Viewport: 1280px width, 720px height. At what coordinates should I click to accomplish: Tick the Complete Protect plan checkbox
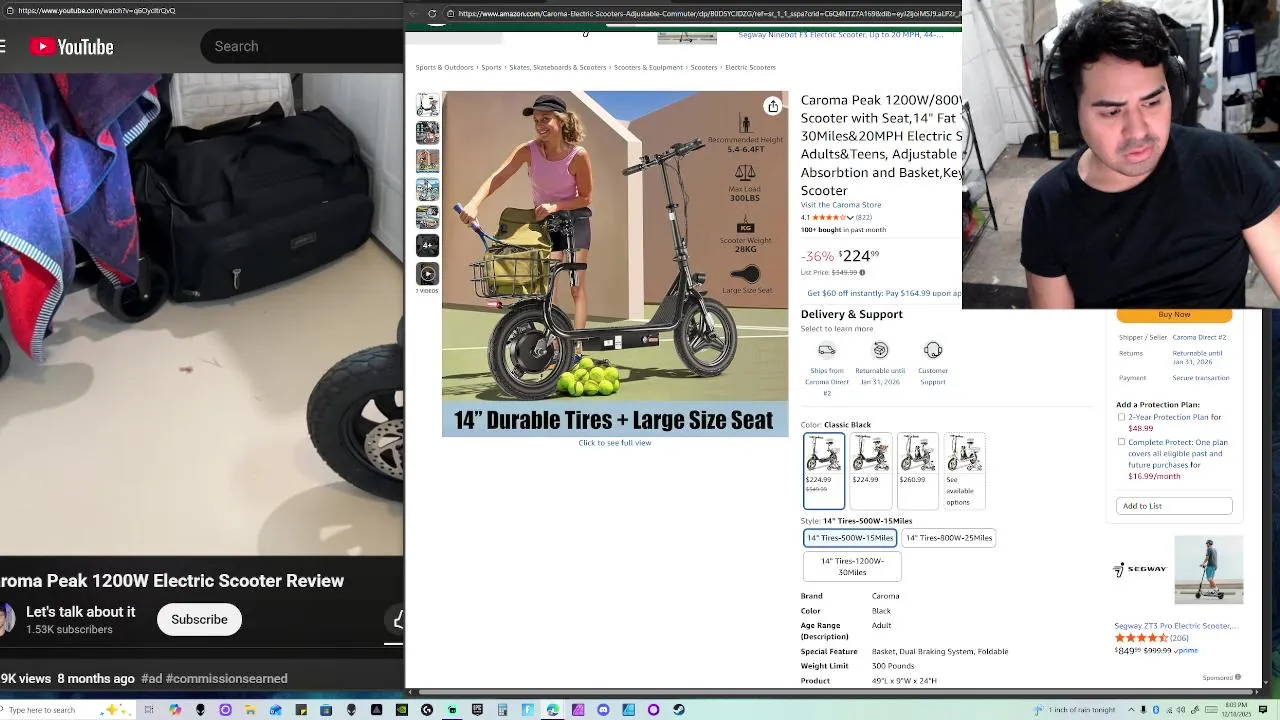1121,442
